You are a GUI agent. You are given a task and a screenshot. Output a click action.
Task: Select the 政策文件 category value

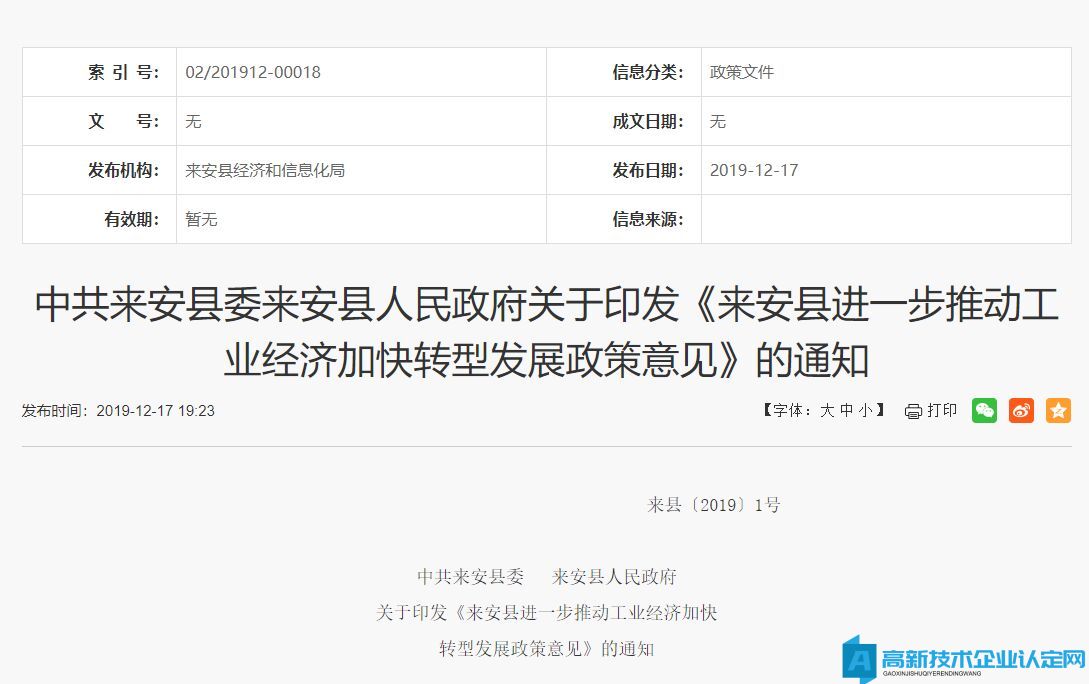click(742, 72)
